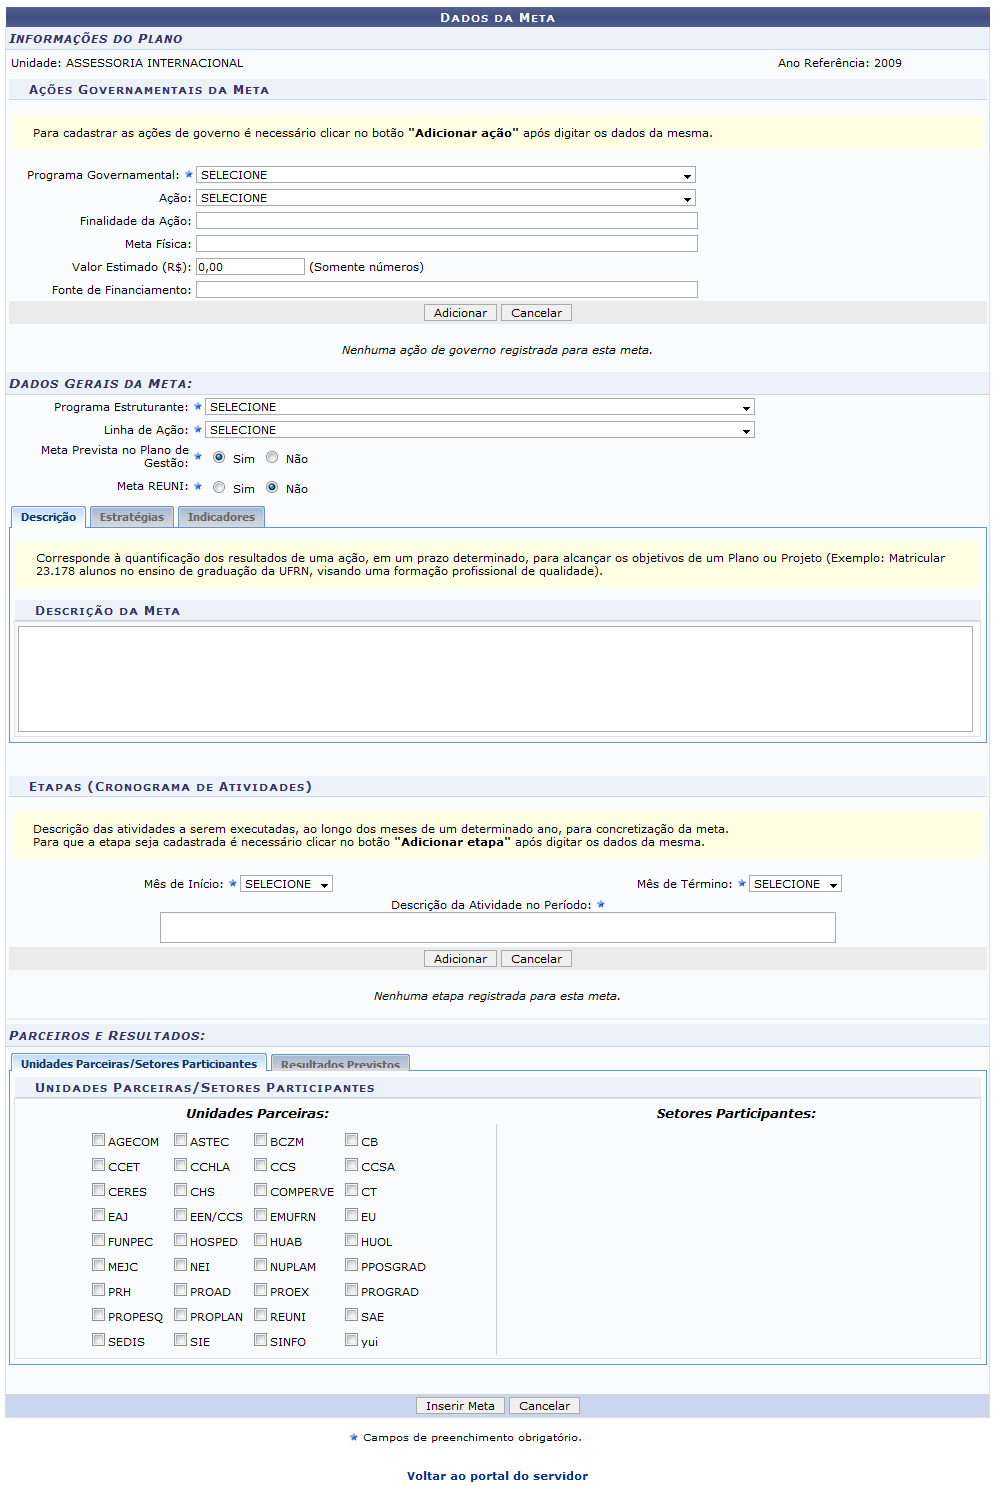Click the Inserir Meta button
This screenshot has width=996, height=1488.
point(460,1406)
